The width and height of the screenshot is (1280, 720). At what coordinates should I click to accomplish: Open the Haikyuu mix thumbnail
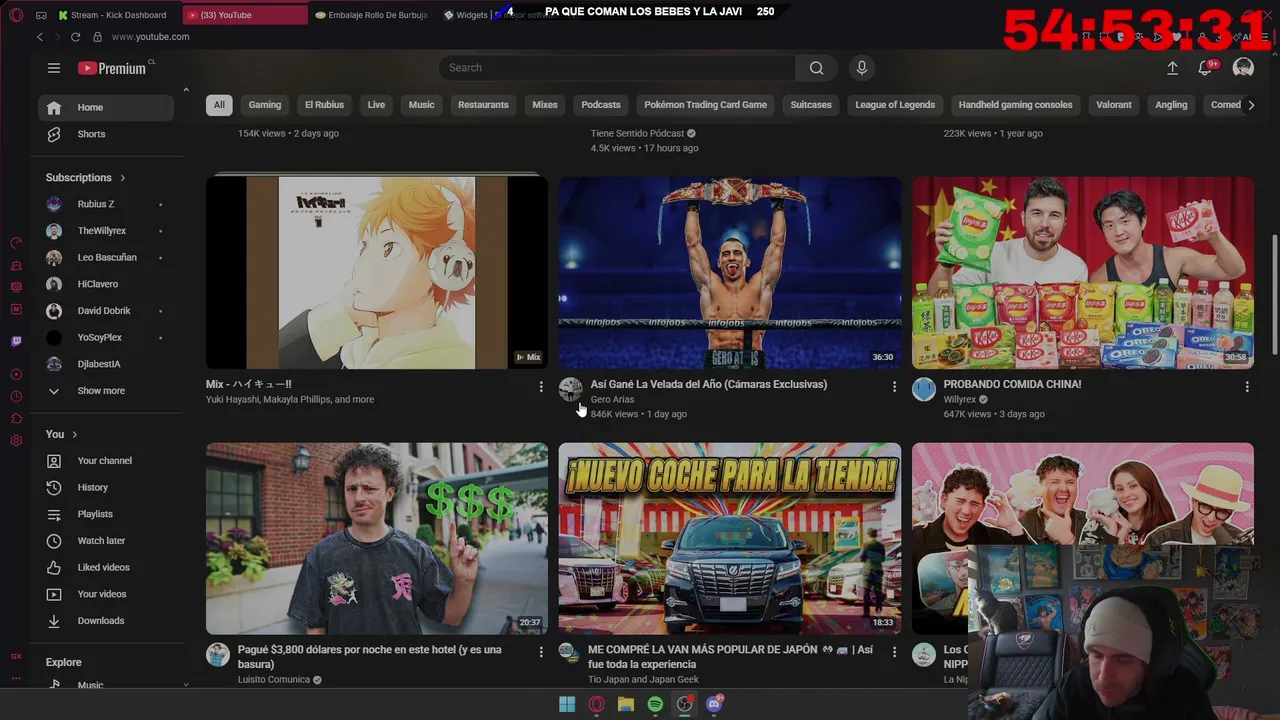[x=377, y=273]
